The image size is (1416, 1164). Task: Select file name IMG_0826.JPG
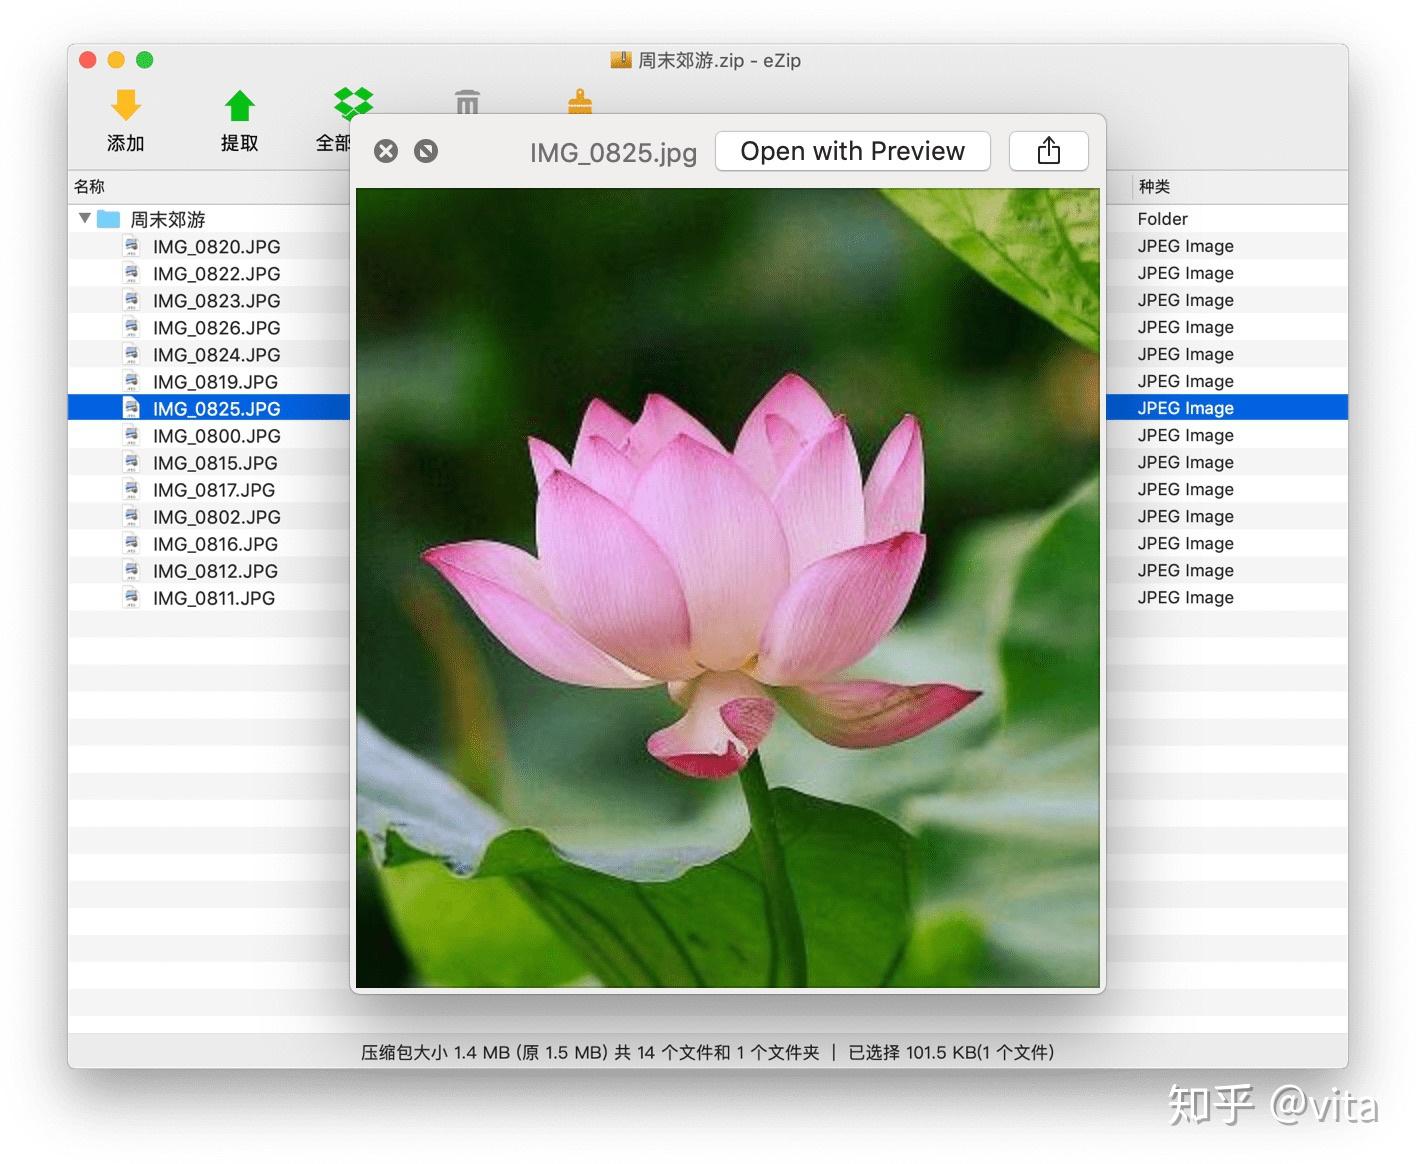coord(216,328)
